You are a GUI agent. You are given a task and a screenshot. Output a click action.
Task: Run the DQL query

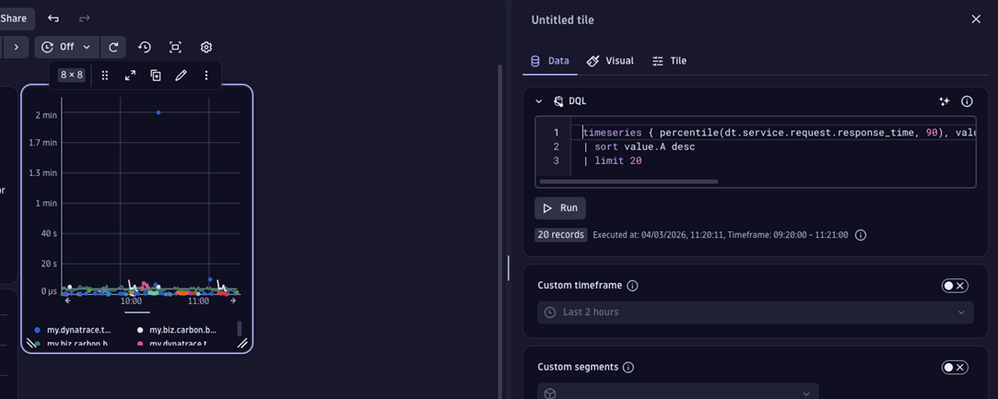click(x=560, y=208)
